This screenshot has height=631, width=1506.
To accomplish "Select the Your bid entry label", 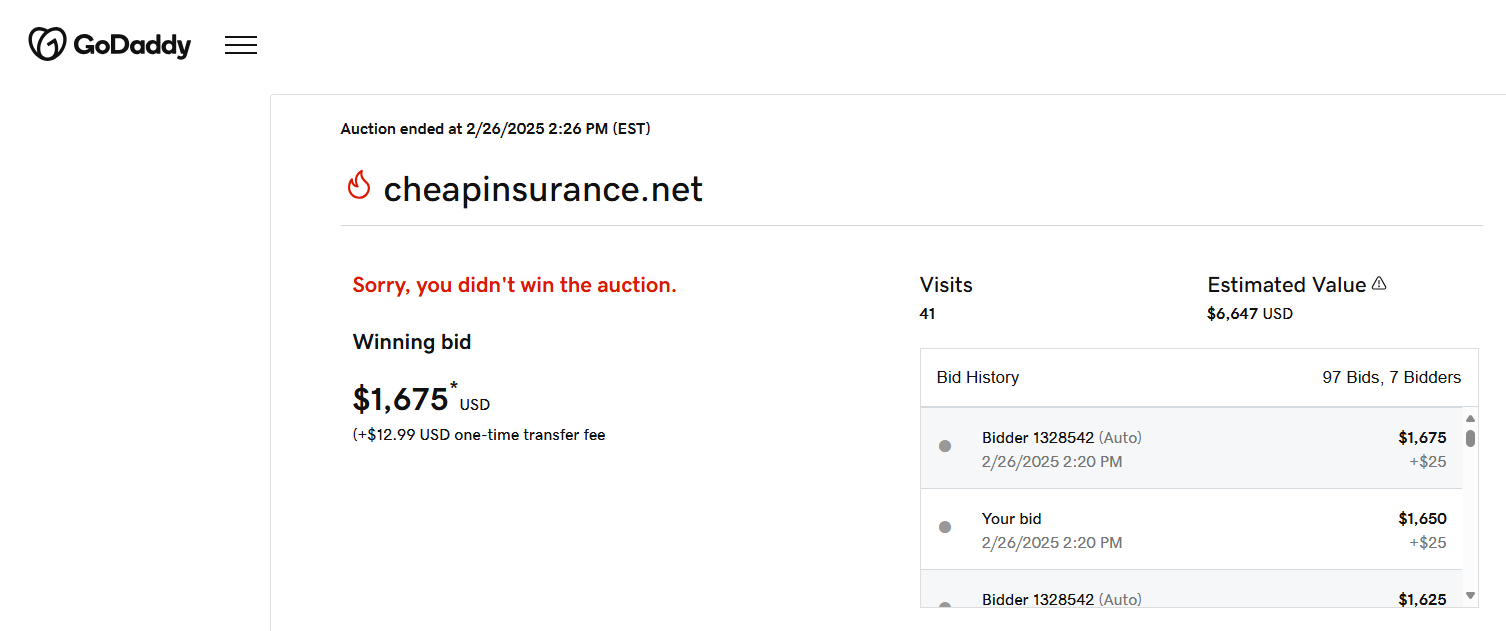I will pos(1011,518).
